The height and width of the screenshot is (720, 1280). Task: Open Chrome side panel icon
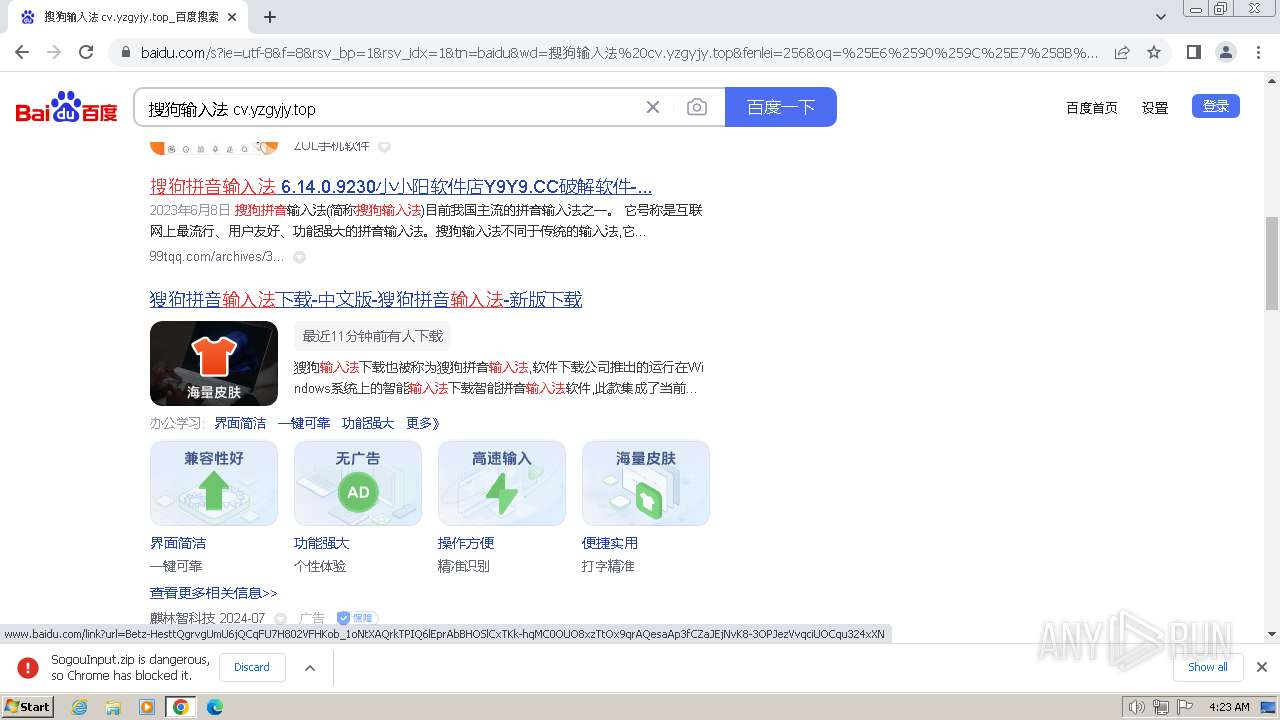[1193, 52]
